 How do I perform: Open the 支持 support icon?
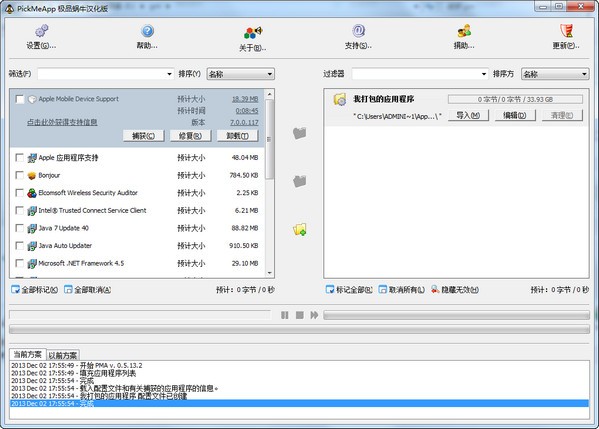click(x=358, y=31)
